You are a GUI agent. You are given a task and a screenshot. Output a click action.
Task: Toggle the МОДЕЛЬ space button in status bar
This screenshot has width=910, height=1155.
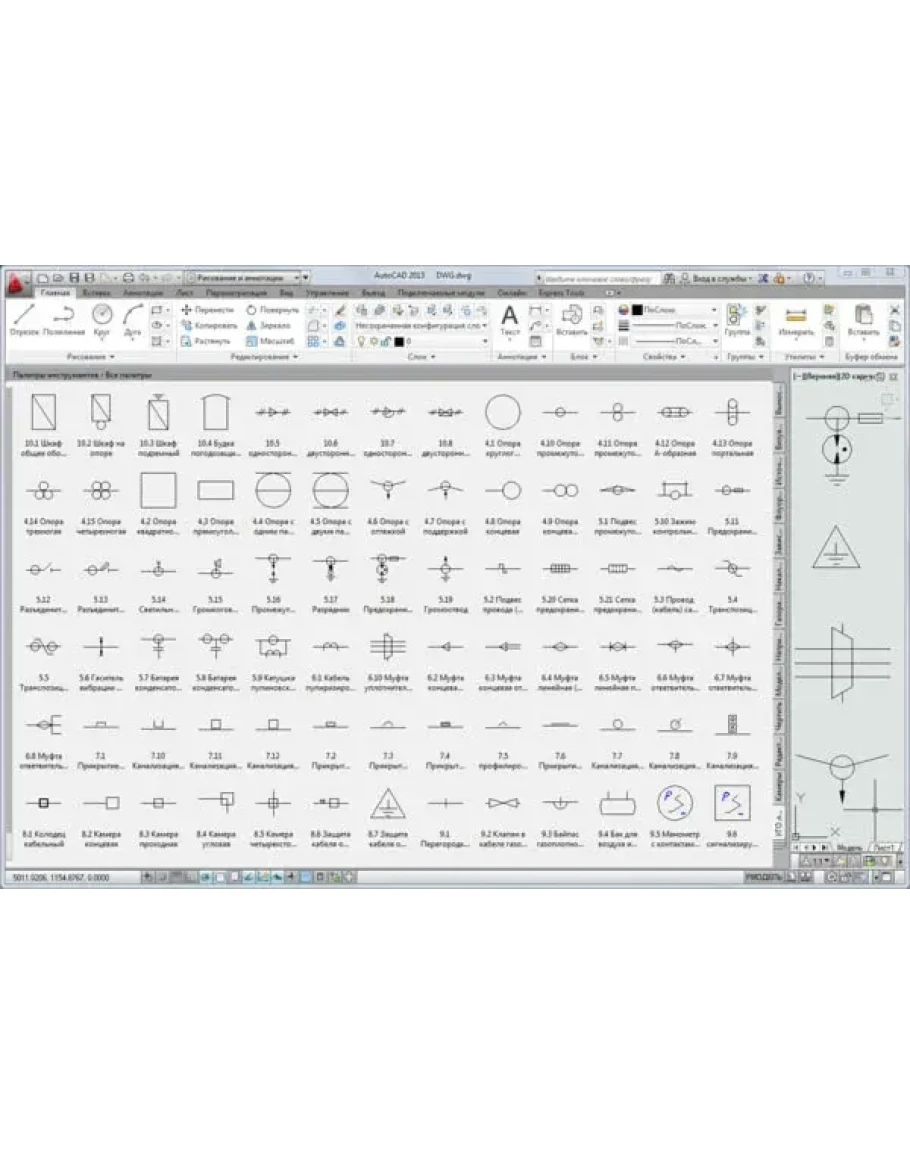point(763,877)
